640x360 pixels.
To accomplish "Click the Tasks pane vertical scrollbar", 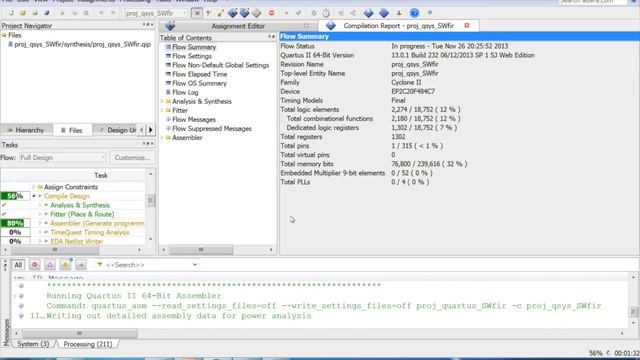I will pos(150,200).
